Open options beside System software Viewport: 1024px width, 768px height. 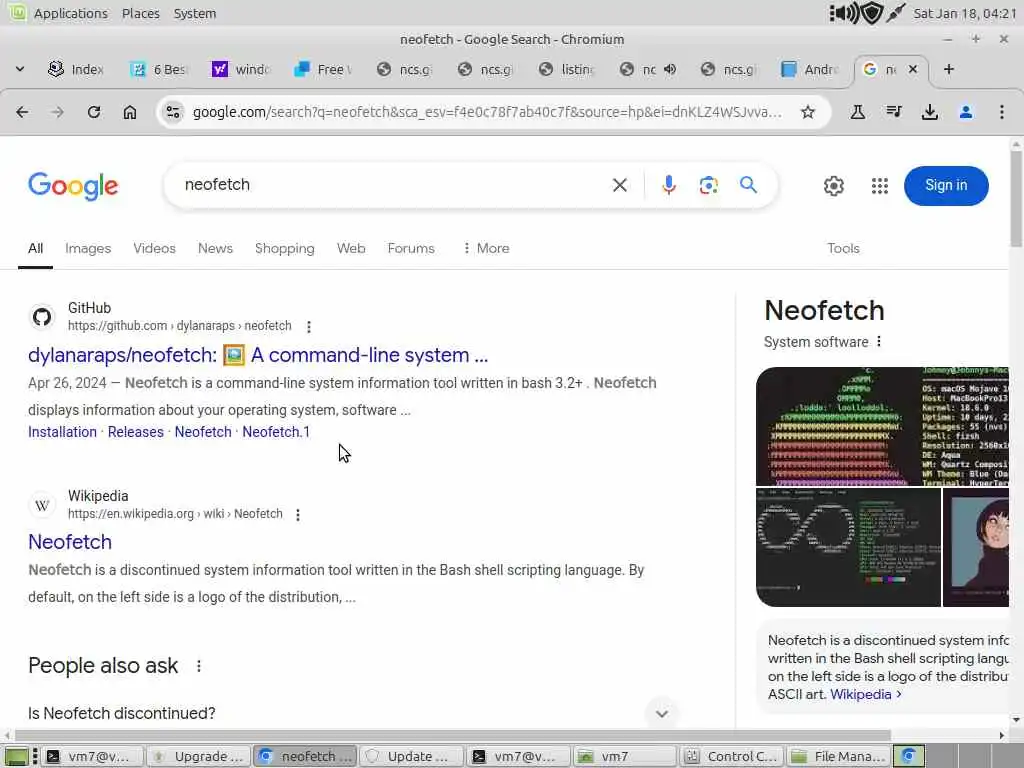pos(879,342)
